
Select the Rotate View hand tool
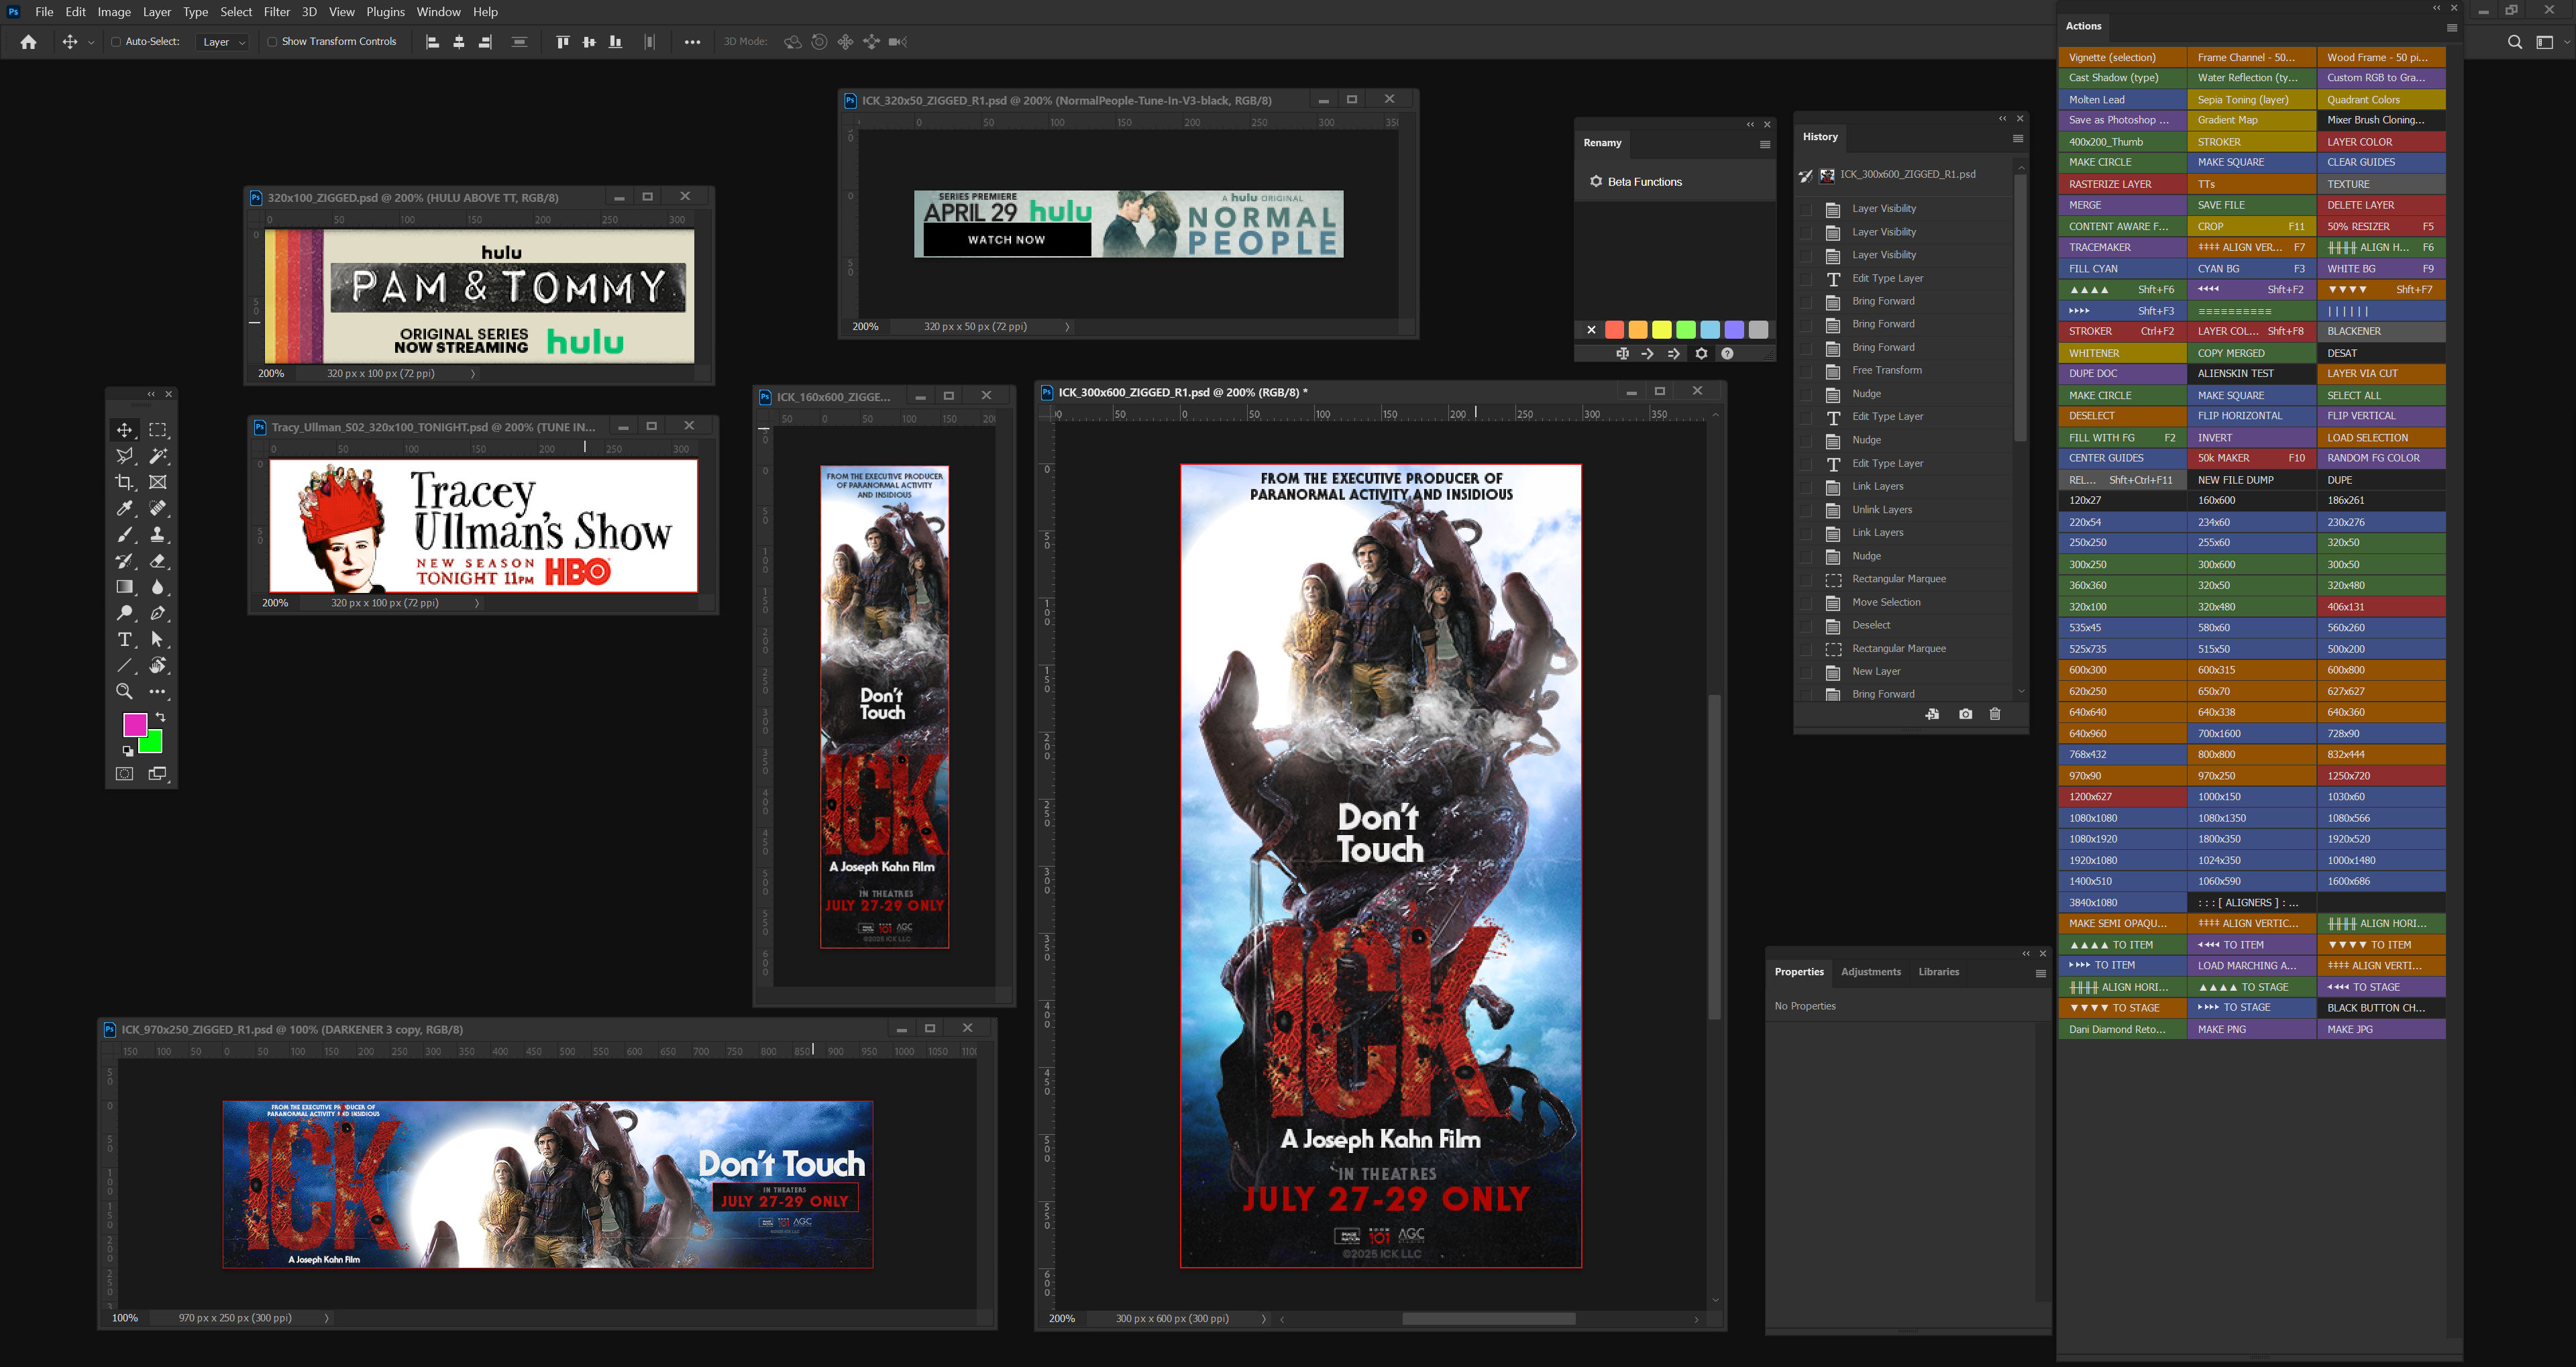[x=158, y=665]
